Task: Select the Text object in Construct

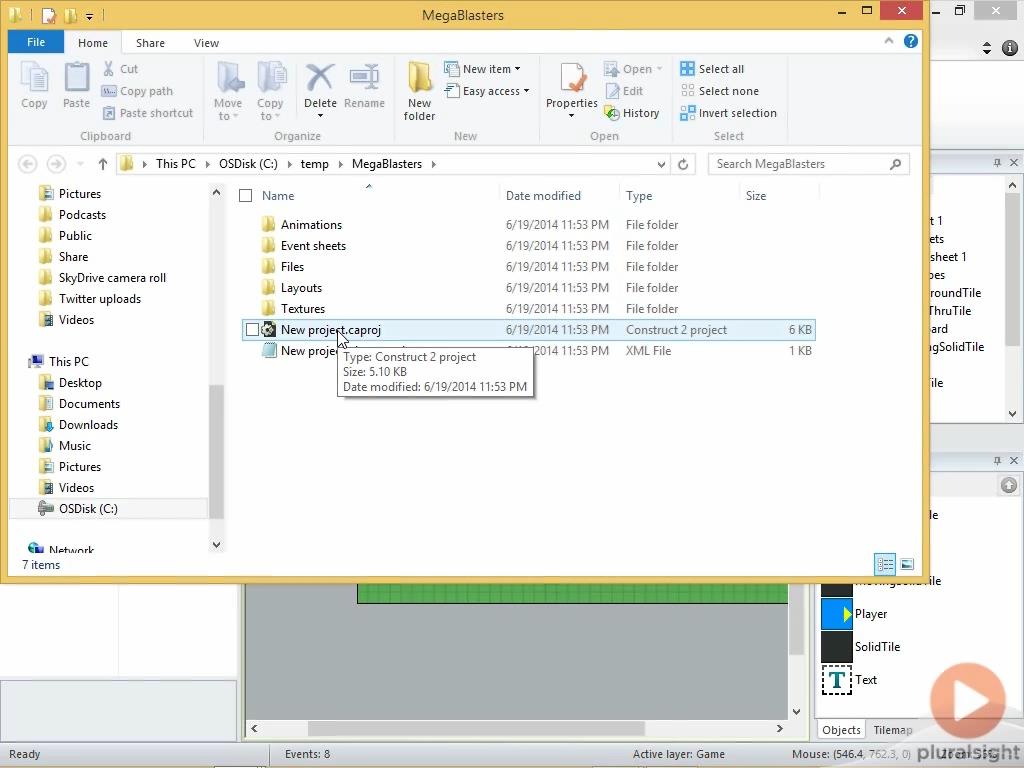Action: [850, 680]
